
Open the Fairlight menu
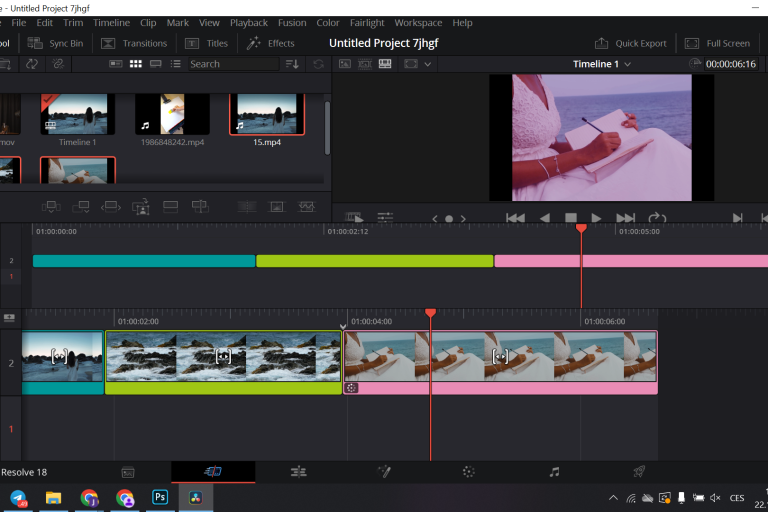pyautogui.click(x=366, y=22)
